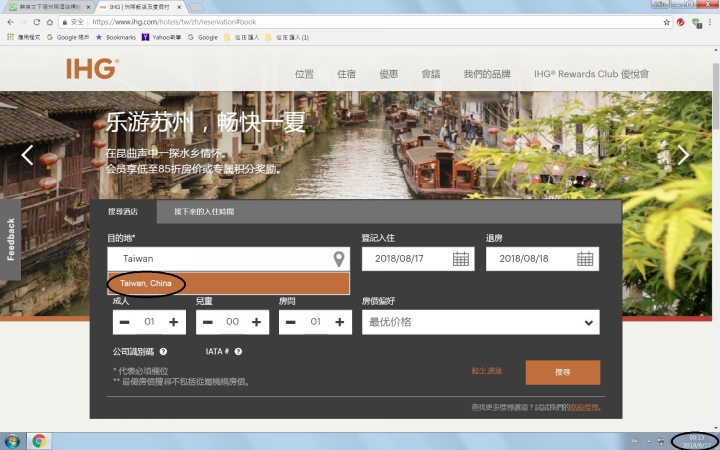The width and height of the screenshot is (720, 450).
Task: Click the orange 搜尋 search button
Action: pyautogui.click(x=563, y=372)
